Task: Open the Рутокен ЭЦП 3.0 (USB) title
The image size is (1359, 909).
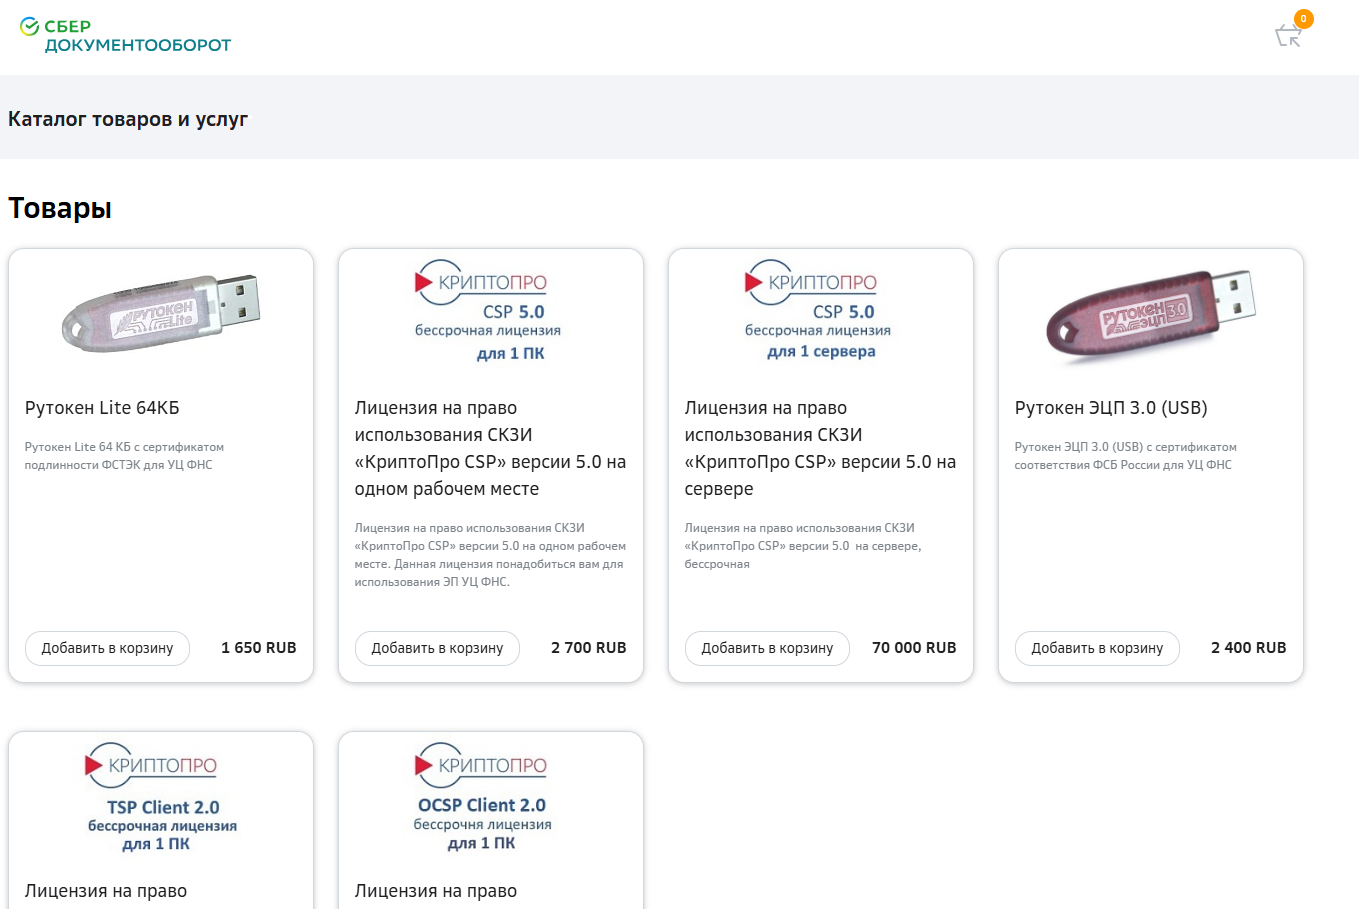Action: (x=1111, y=408)
